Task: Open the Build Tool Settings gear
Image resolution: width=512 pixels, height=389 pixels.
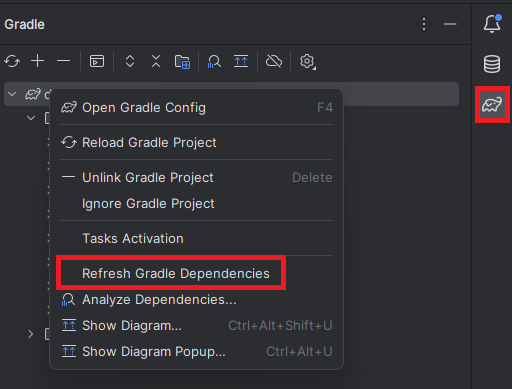Action: (x=307, y=62)
